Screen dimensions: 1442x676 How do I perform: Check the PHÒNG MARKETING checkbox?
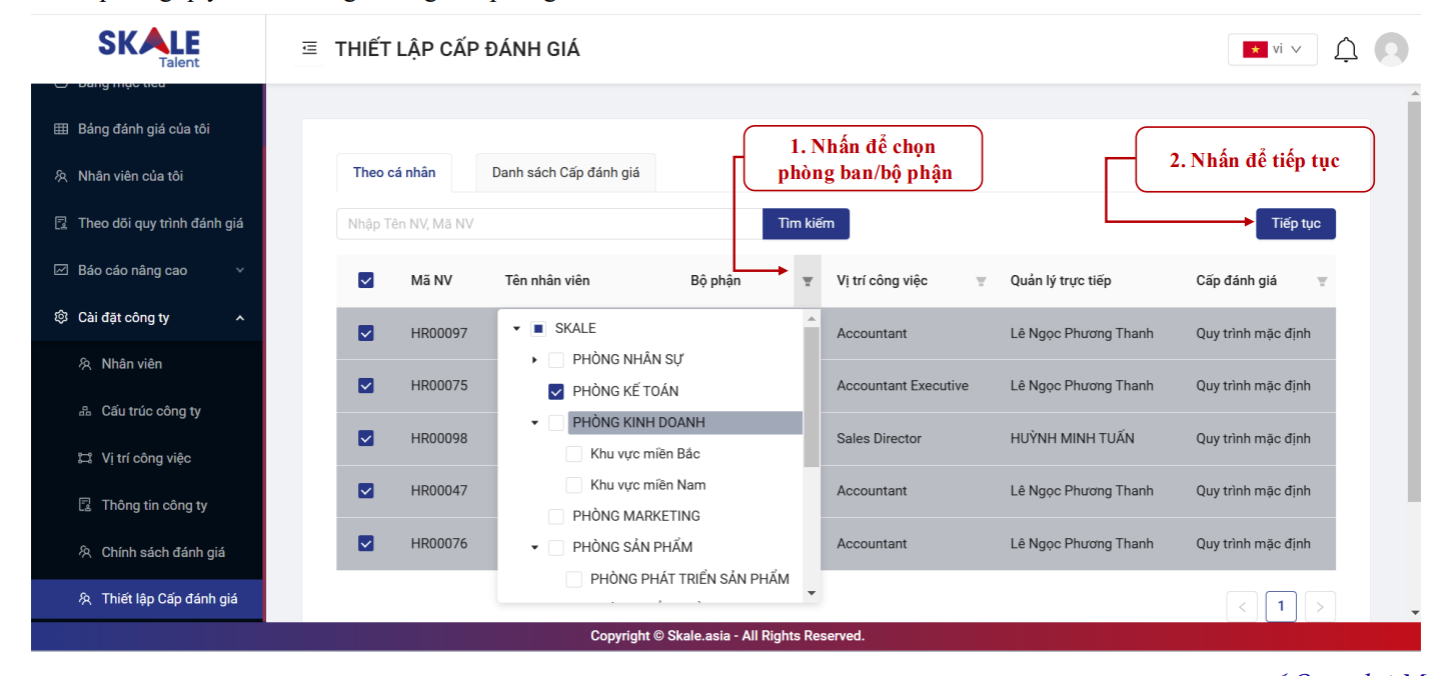(x=556, y=516)
